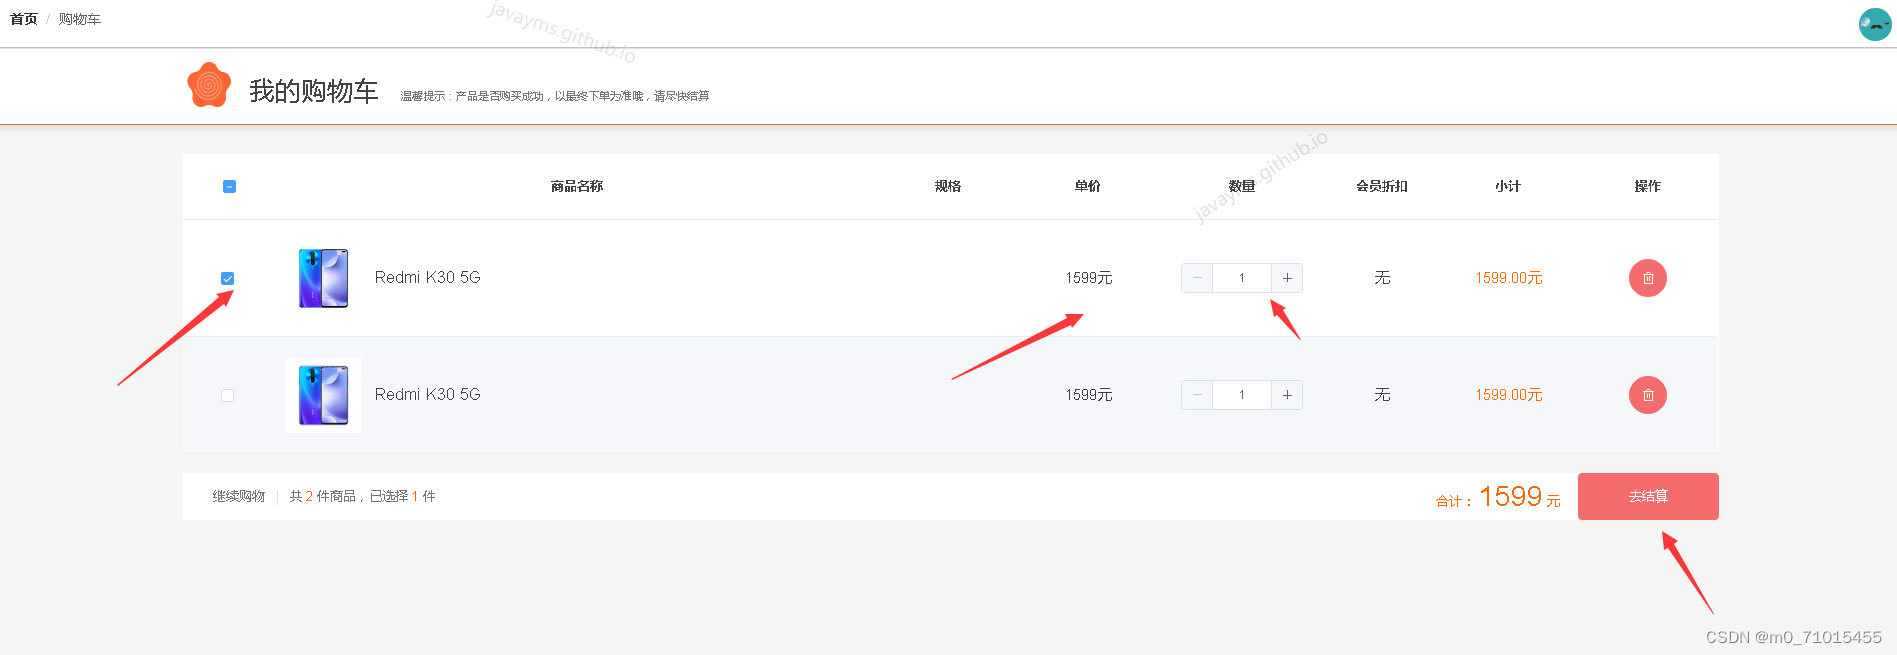Open thumbnail of unchecked Redmi K30 5G
This screenshot has height=655, width=1897.
(x=323, y=395)
